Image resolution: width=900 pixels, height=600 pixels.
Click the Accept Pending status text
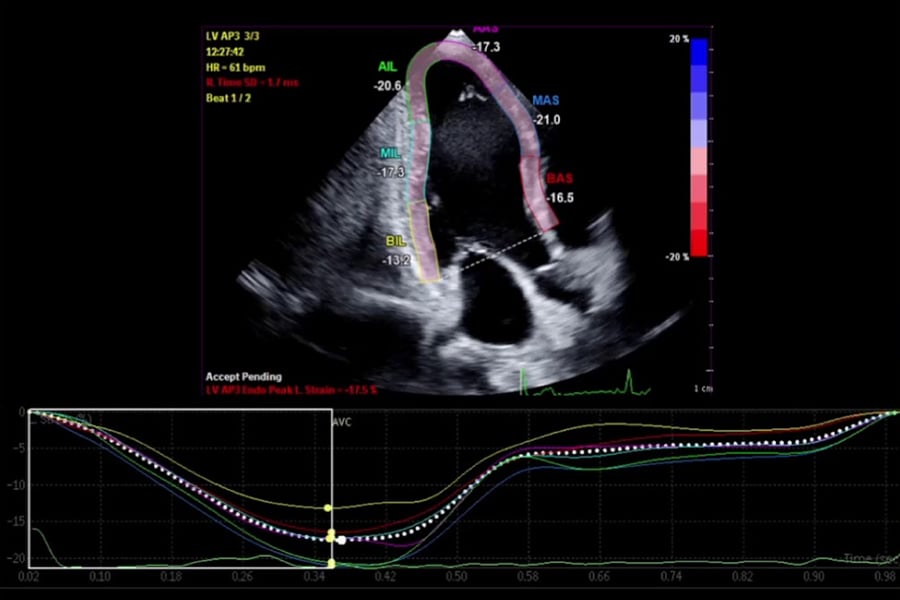tap(243, 377)
